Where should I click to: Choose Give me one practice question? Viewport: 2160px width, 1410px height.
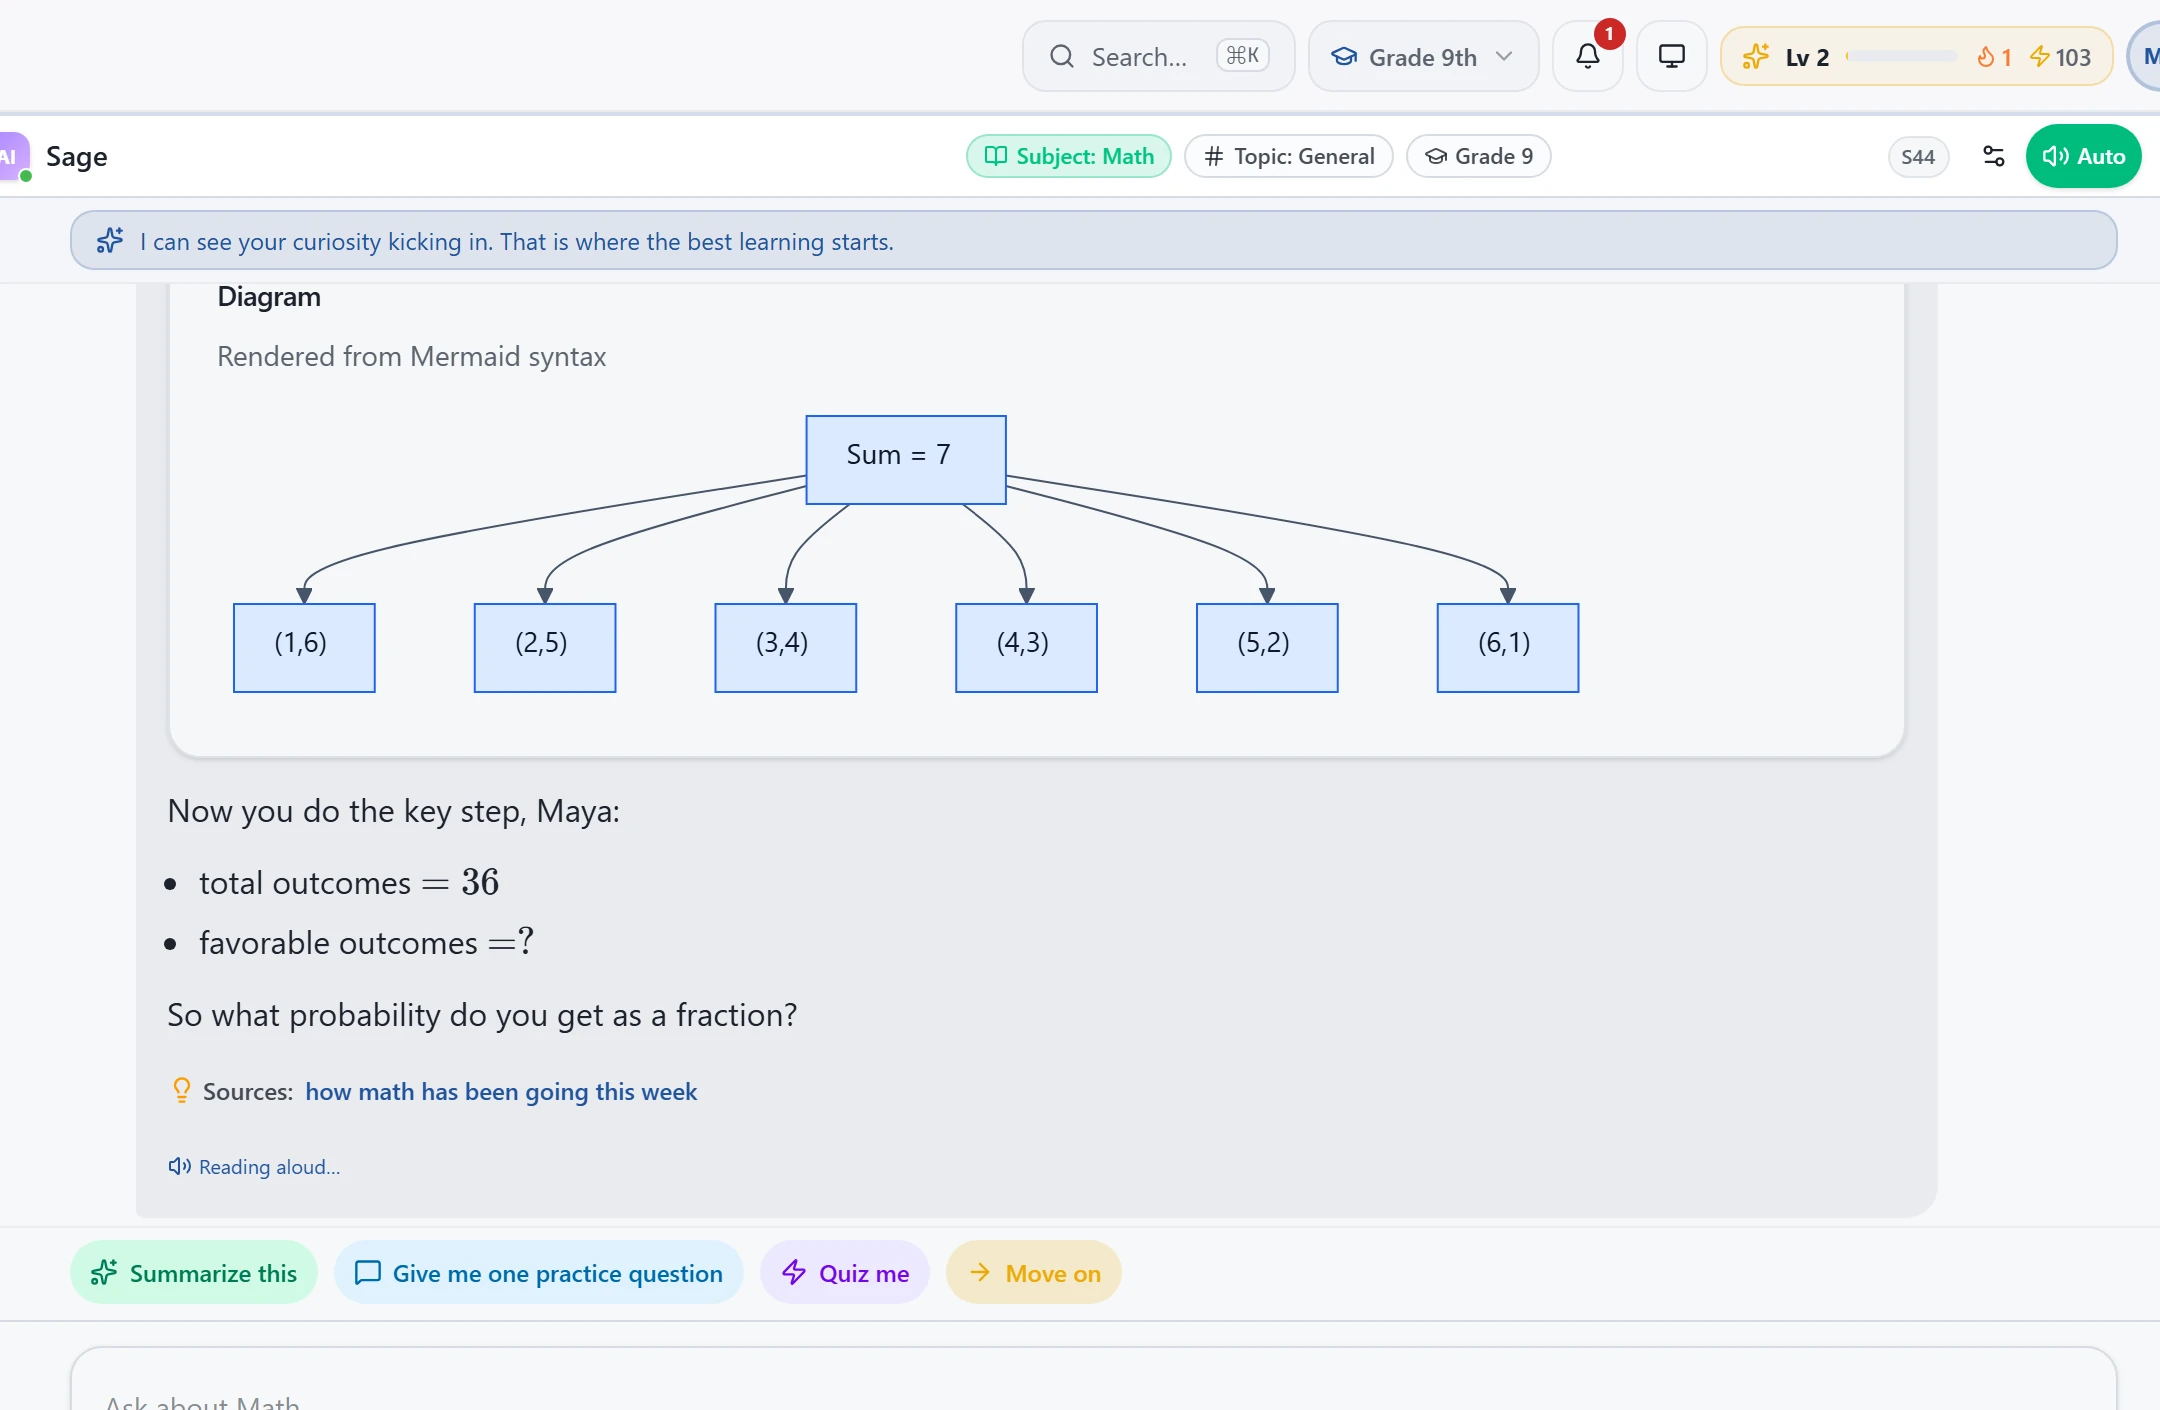(538, 1273)
